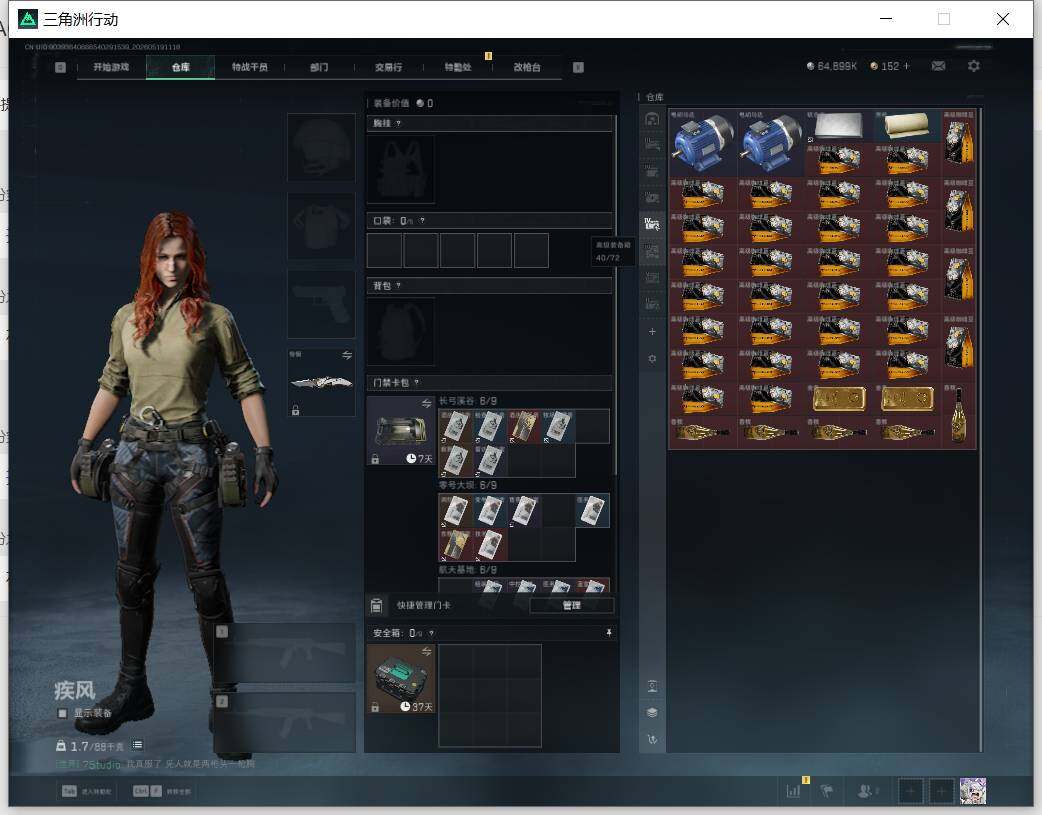Go to the 交易行 tab

388,67
